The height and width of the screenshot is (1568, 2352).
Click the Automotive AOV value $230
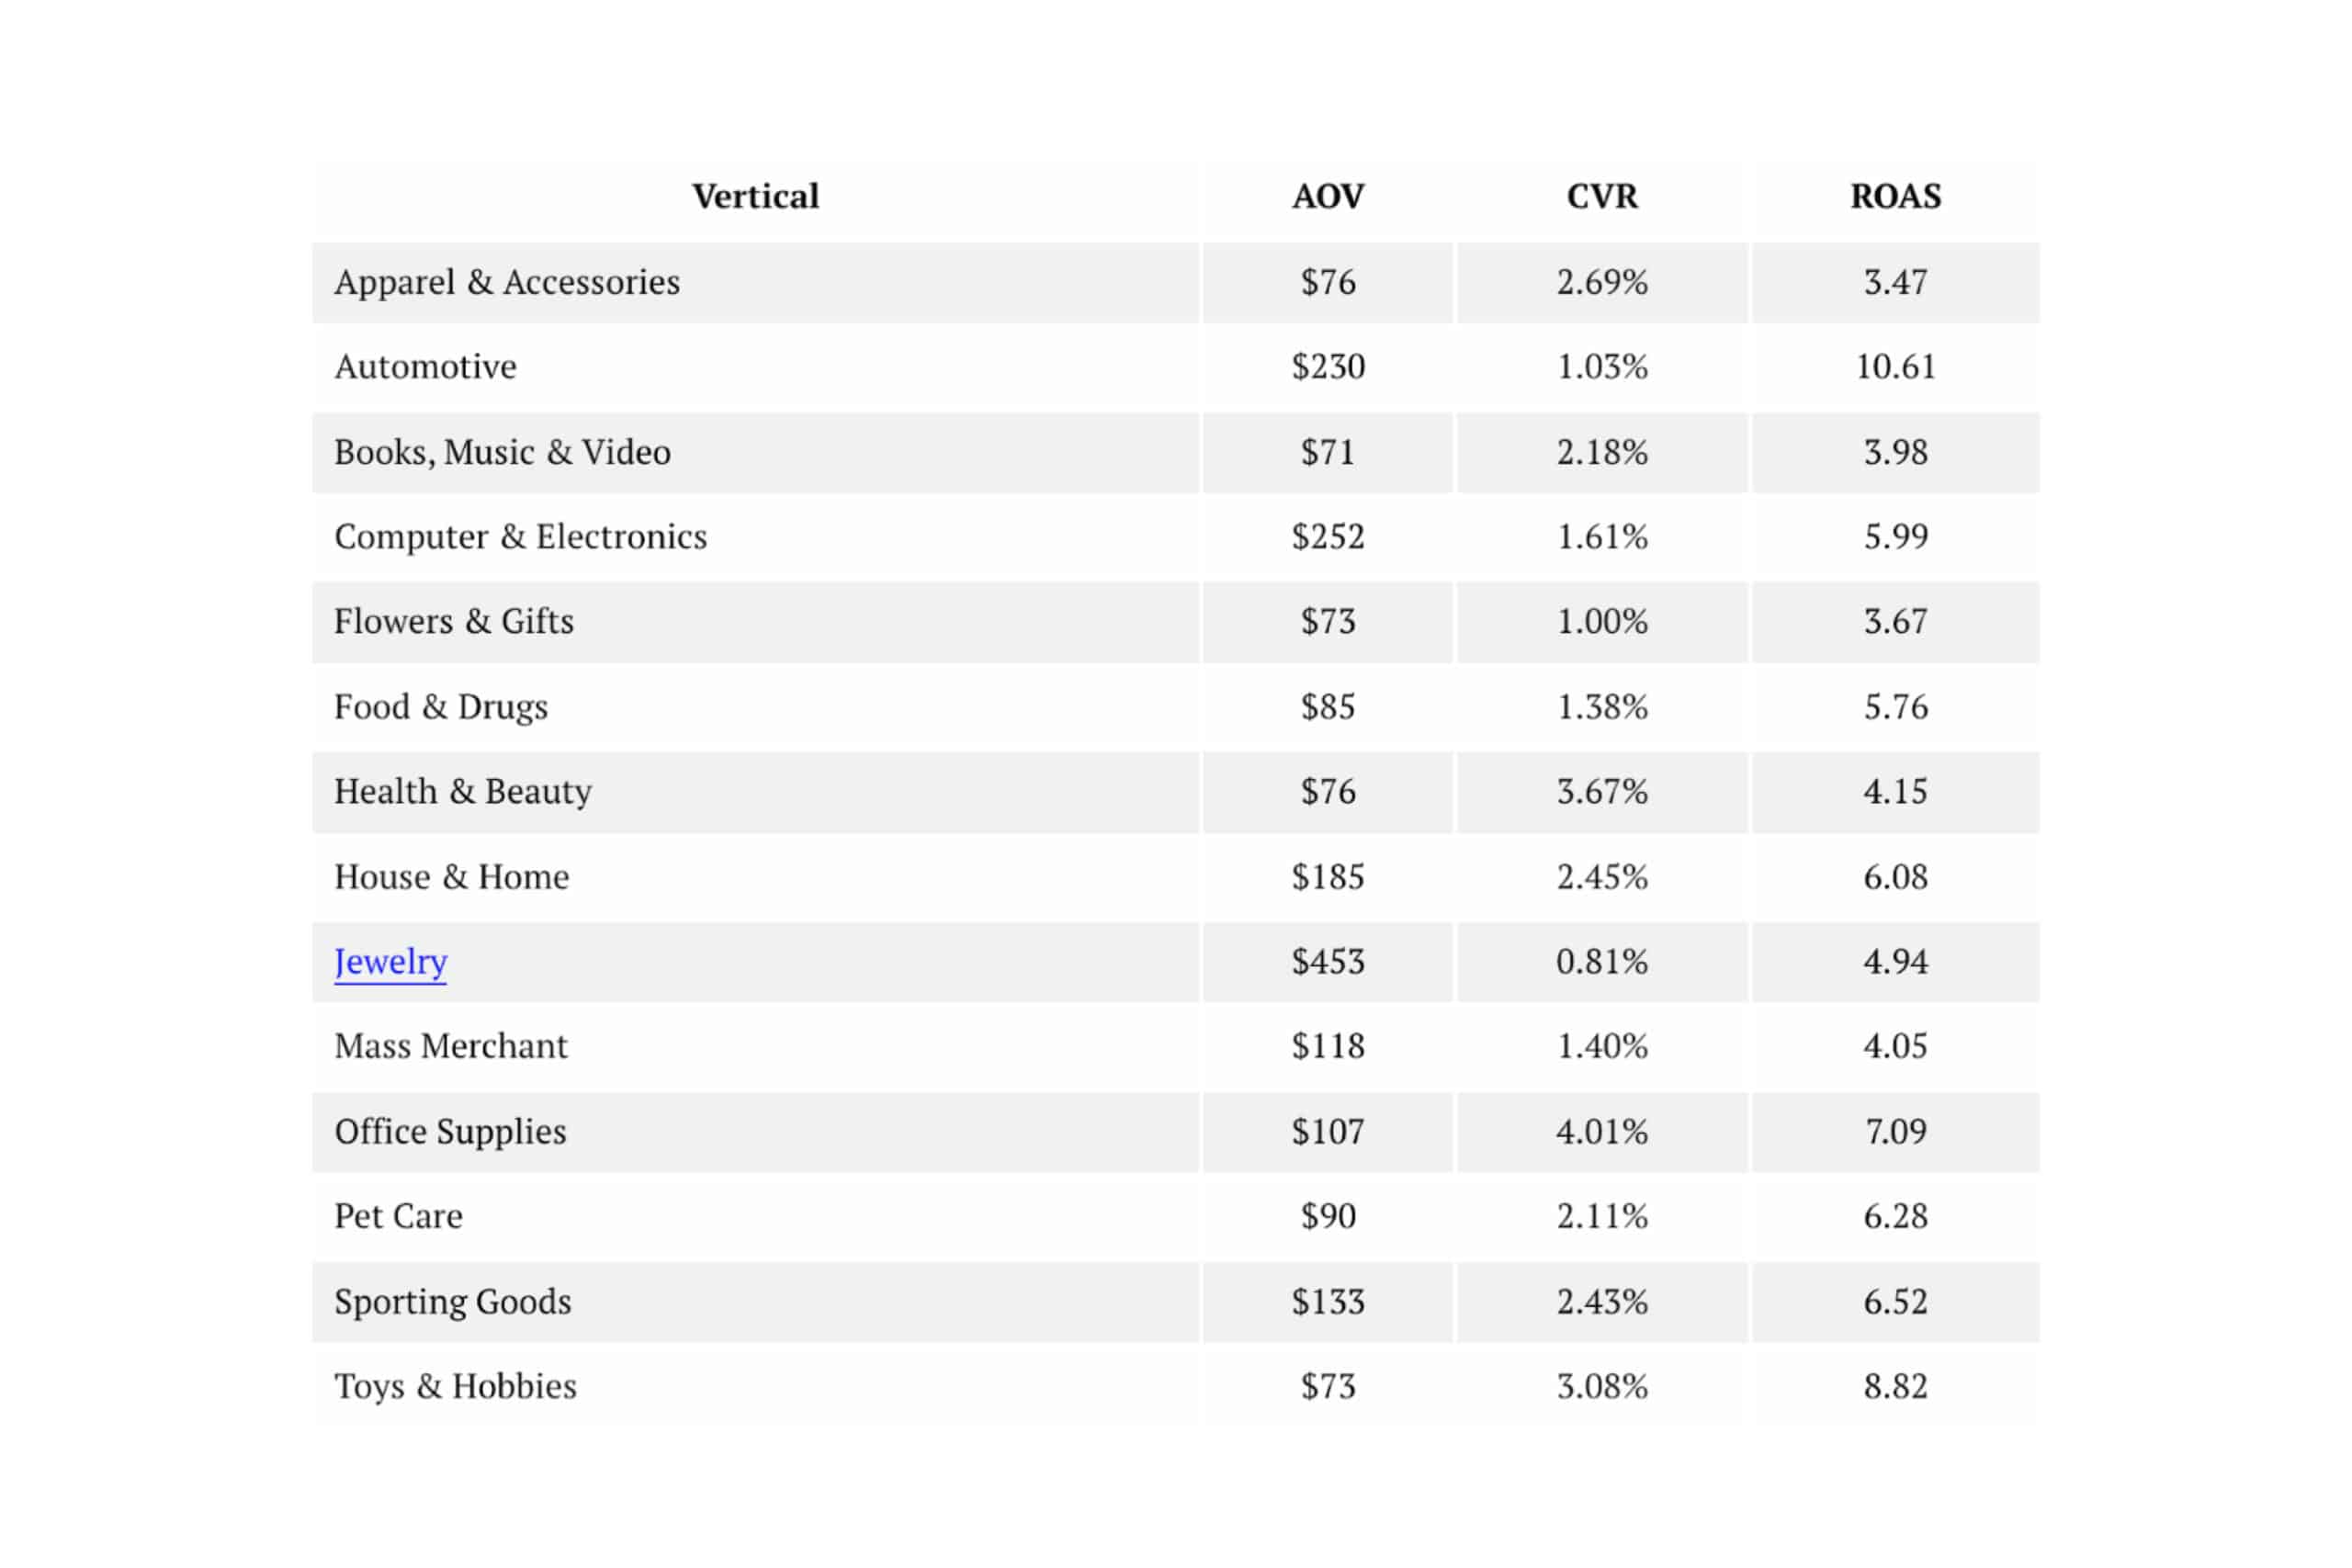(1327, 367)
